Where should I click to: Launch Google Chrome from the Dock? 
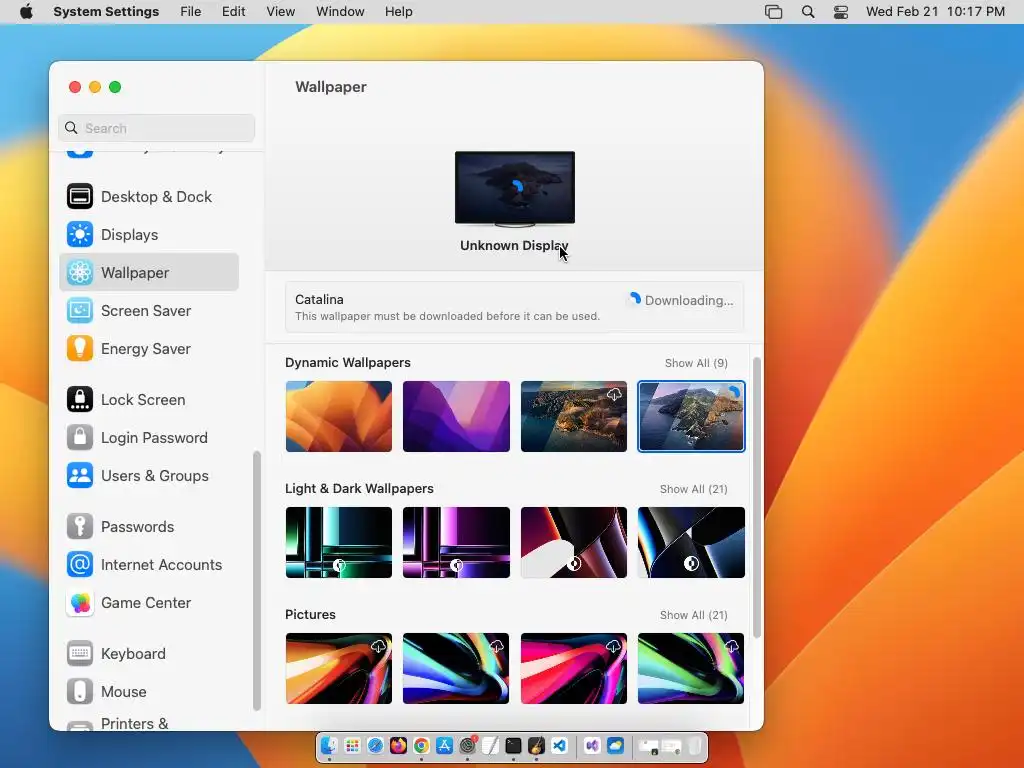(421, 745)
